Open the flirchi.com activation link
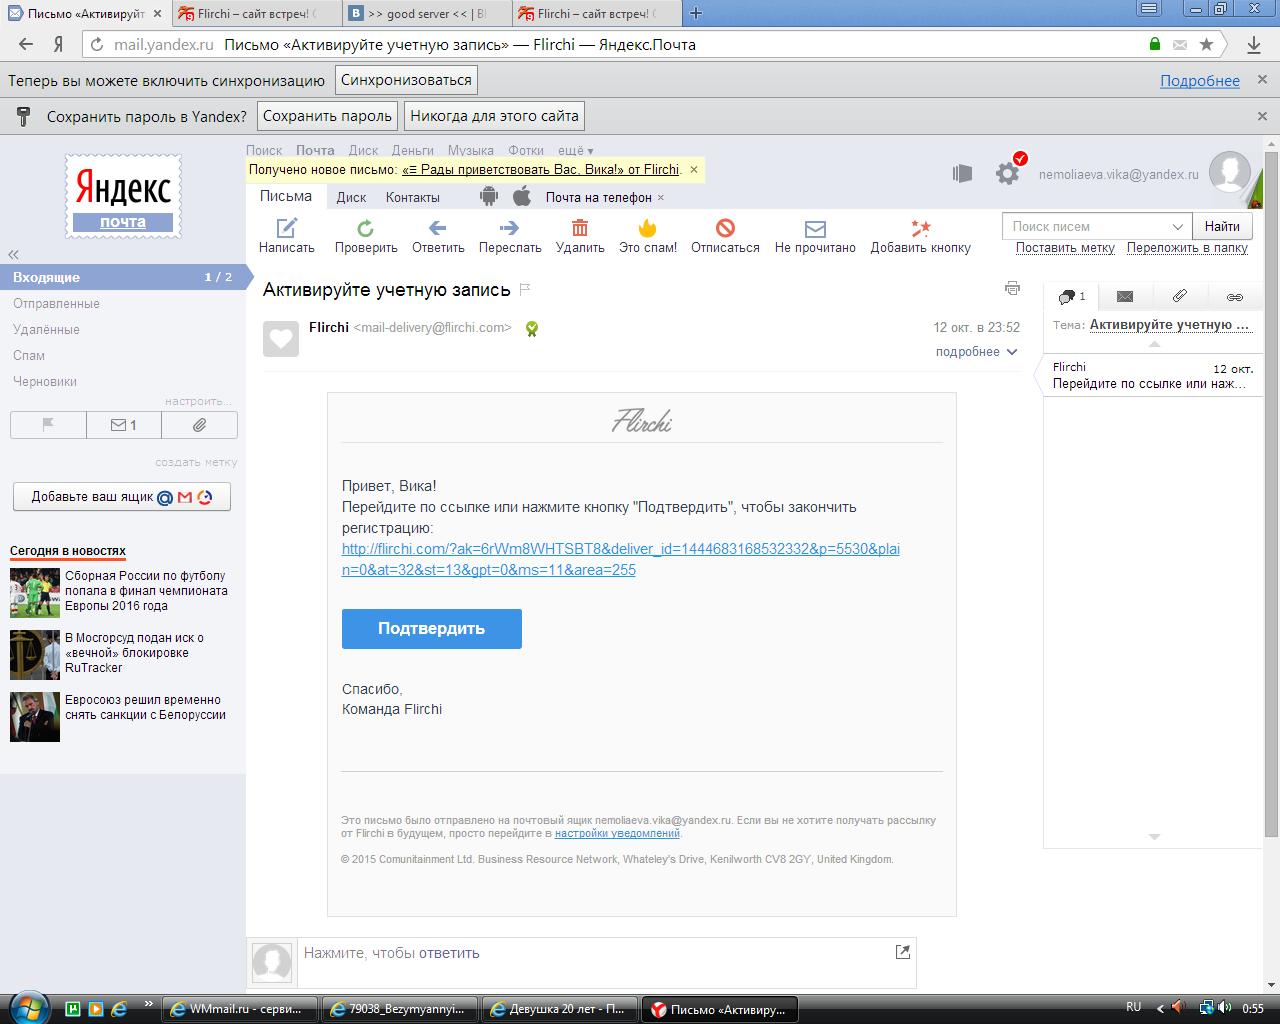 point(621,559)
